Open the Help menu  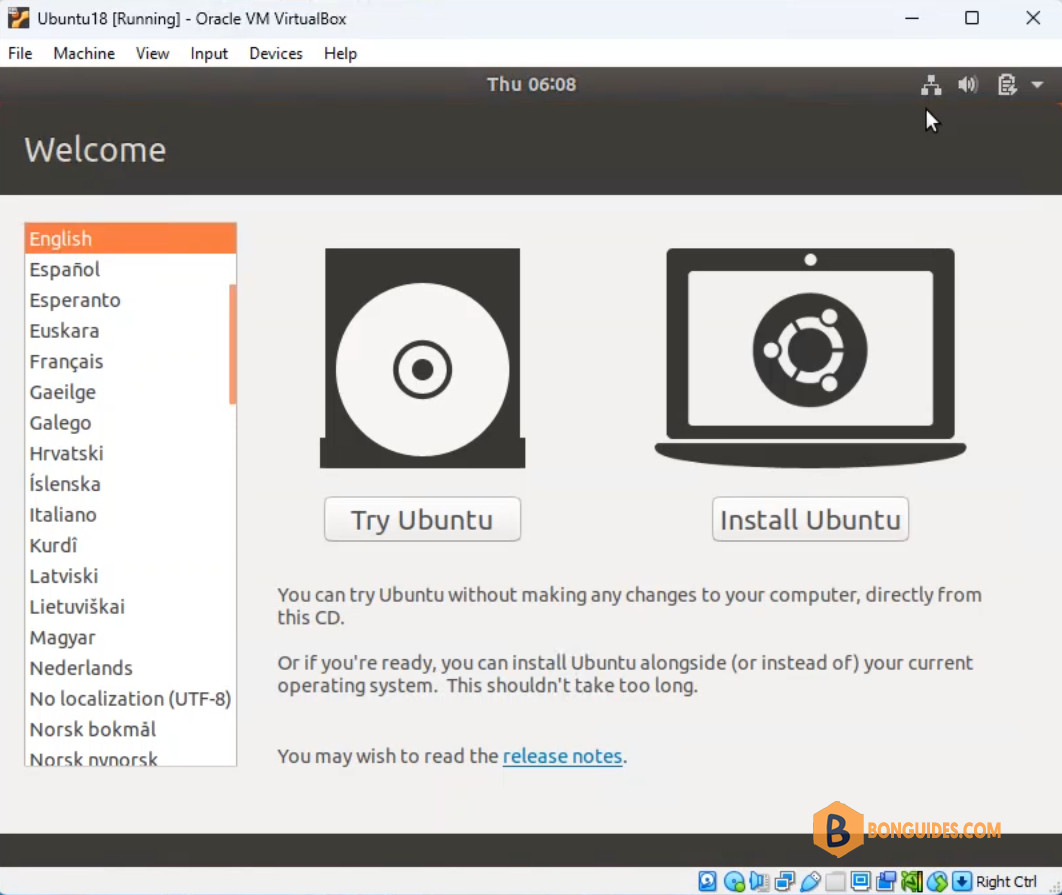coord(340,53)
